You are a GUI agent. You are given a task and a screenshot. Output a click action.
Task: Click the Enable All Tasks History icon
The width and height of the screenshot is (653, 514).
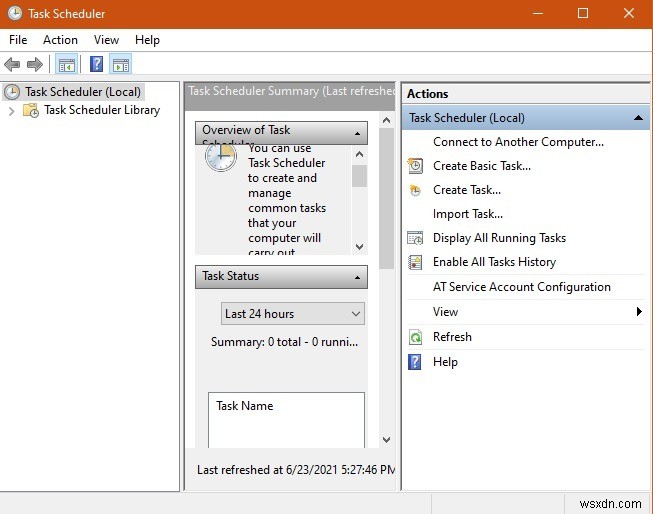click(415, 262)
